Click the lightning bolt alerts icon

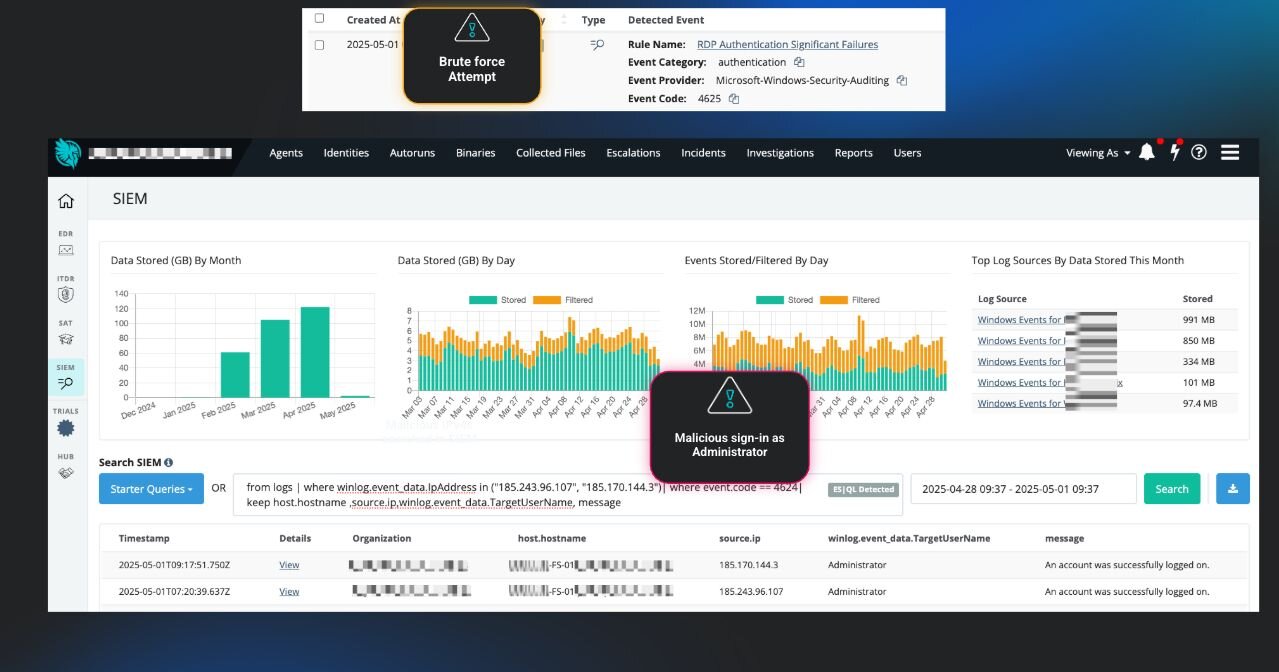click(1175, 153)
